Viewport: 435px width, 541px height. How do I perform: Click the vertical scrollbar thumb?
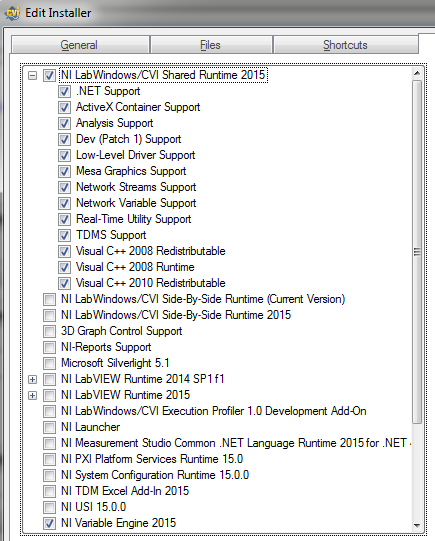(417, 252)
